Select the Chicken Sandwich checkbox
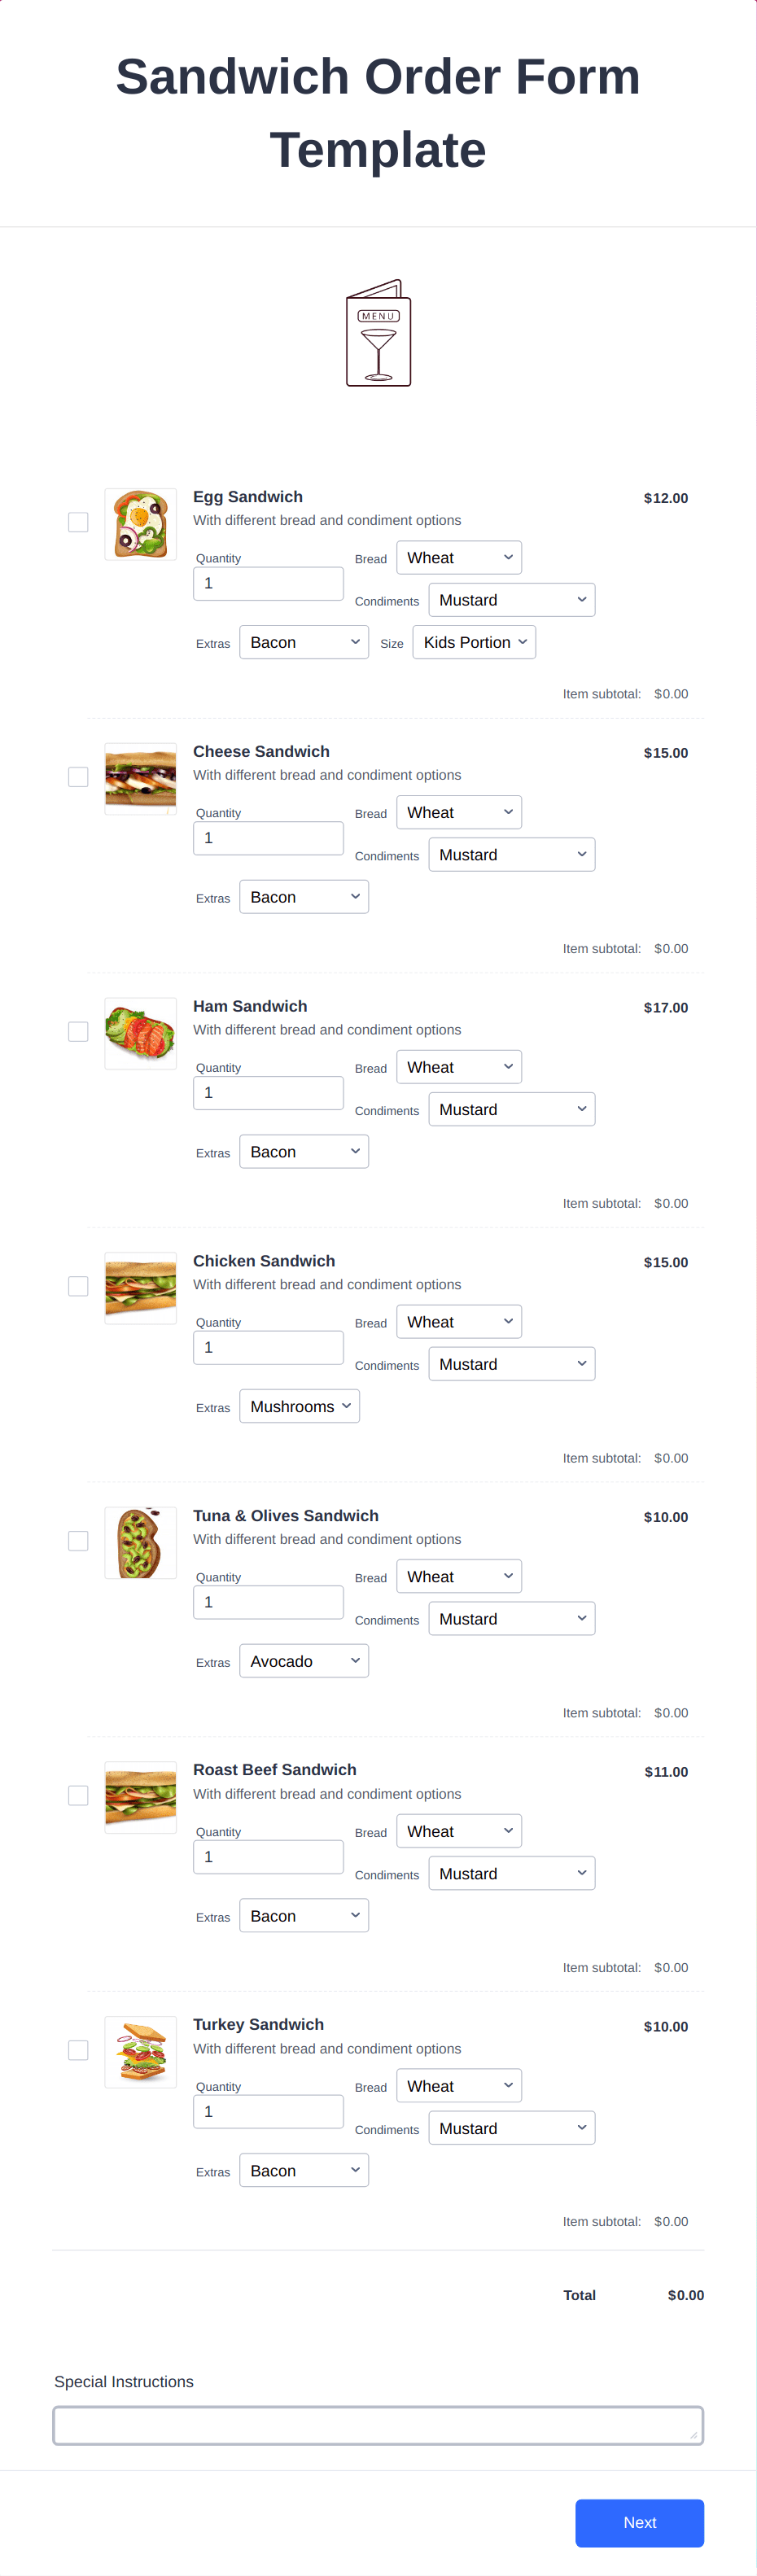The height and width of the screenshot is (2576, 757). coord(78,1286)
